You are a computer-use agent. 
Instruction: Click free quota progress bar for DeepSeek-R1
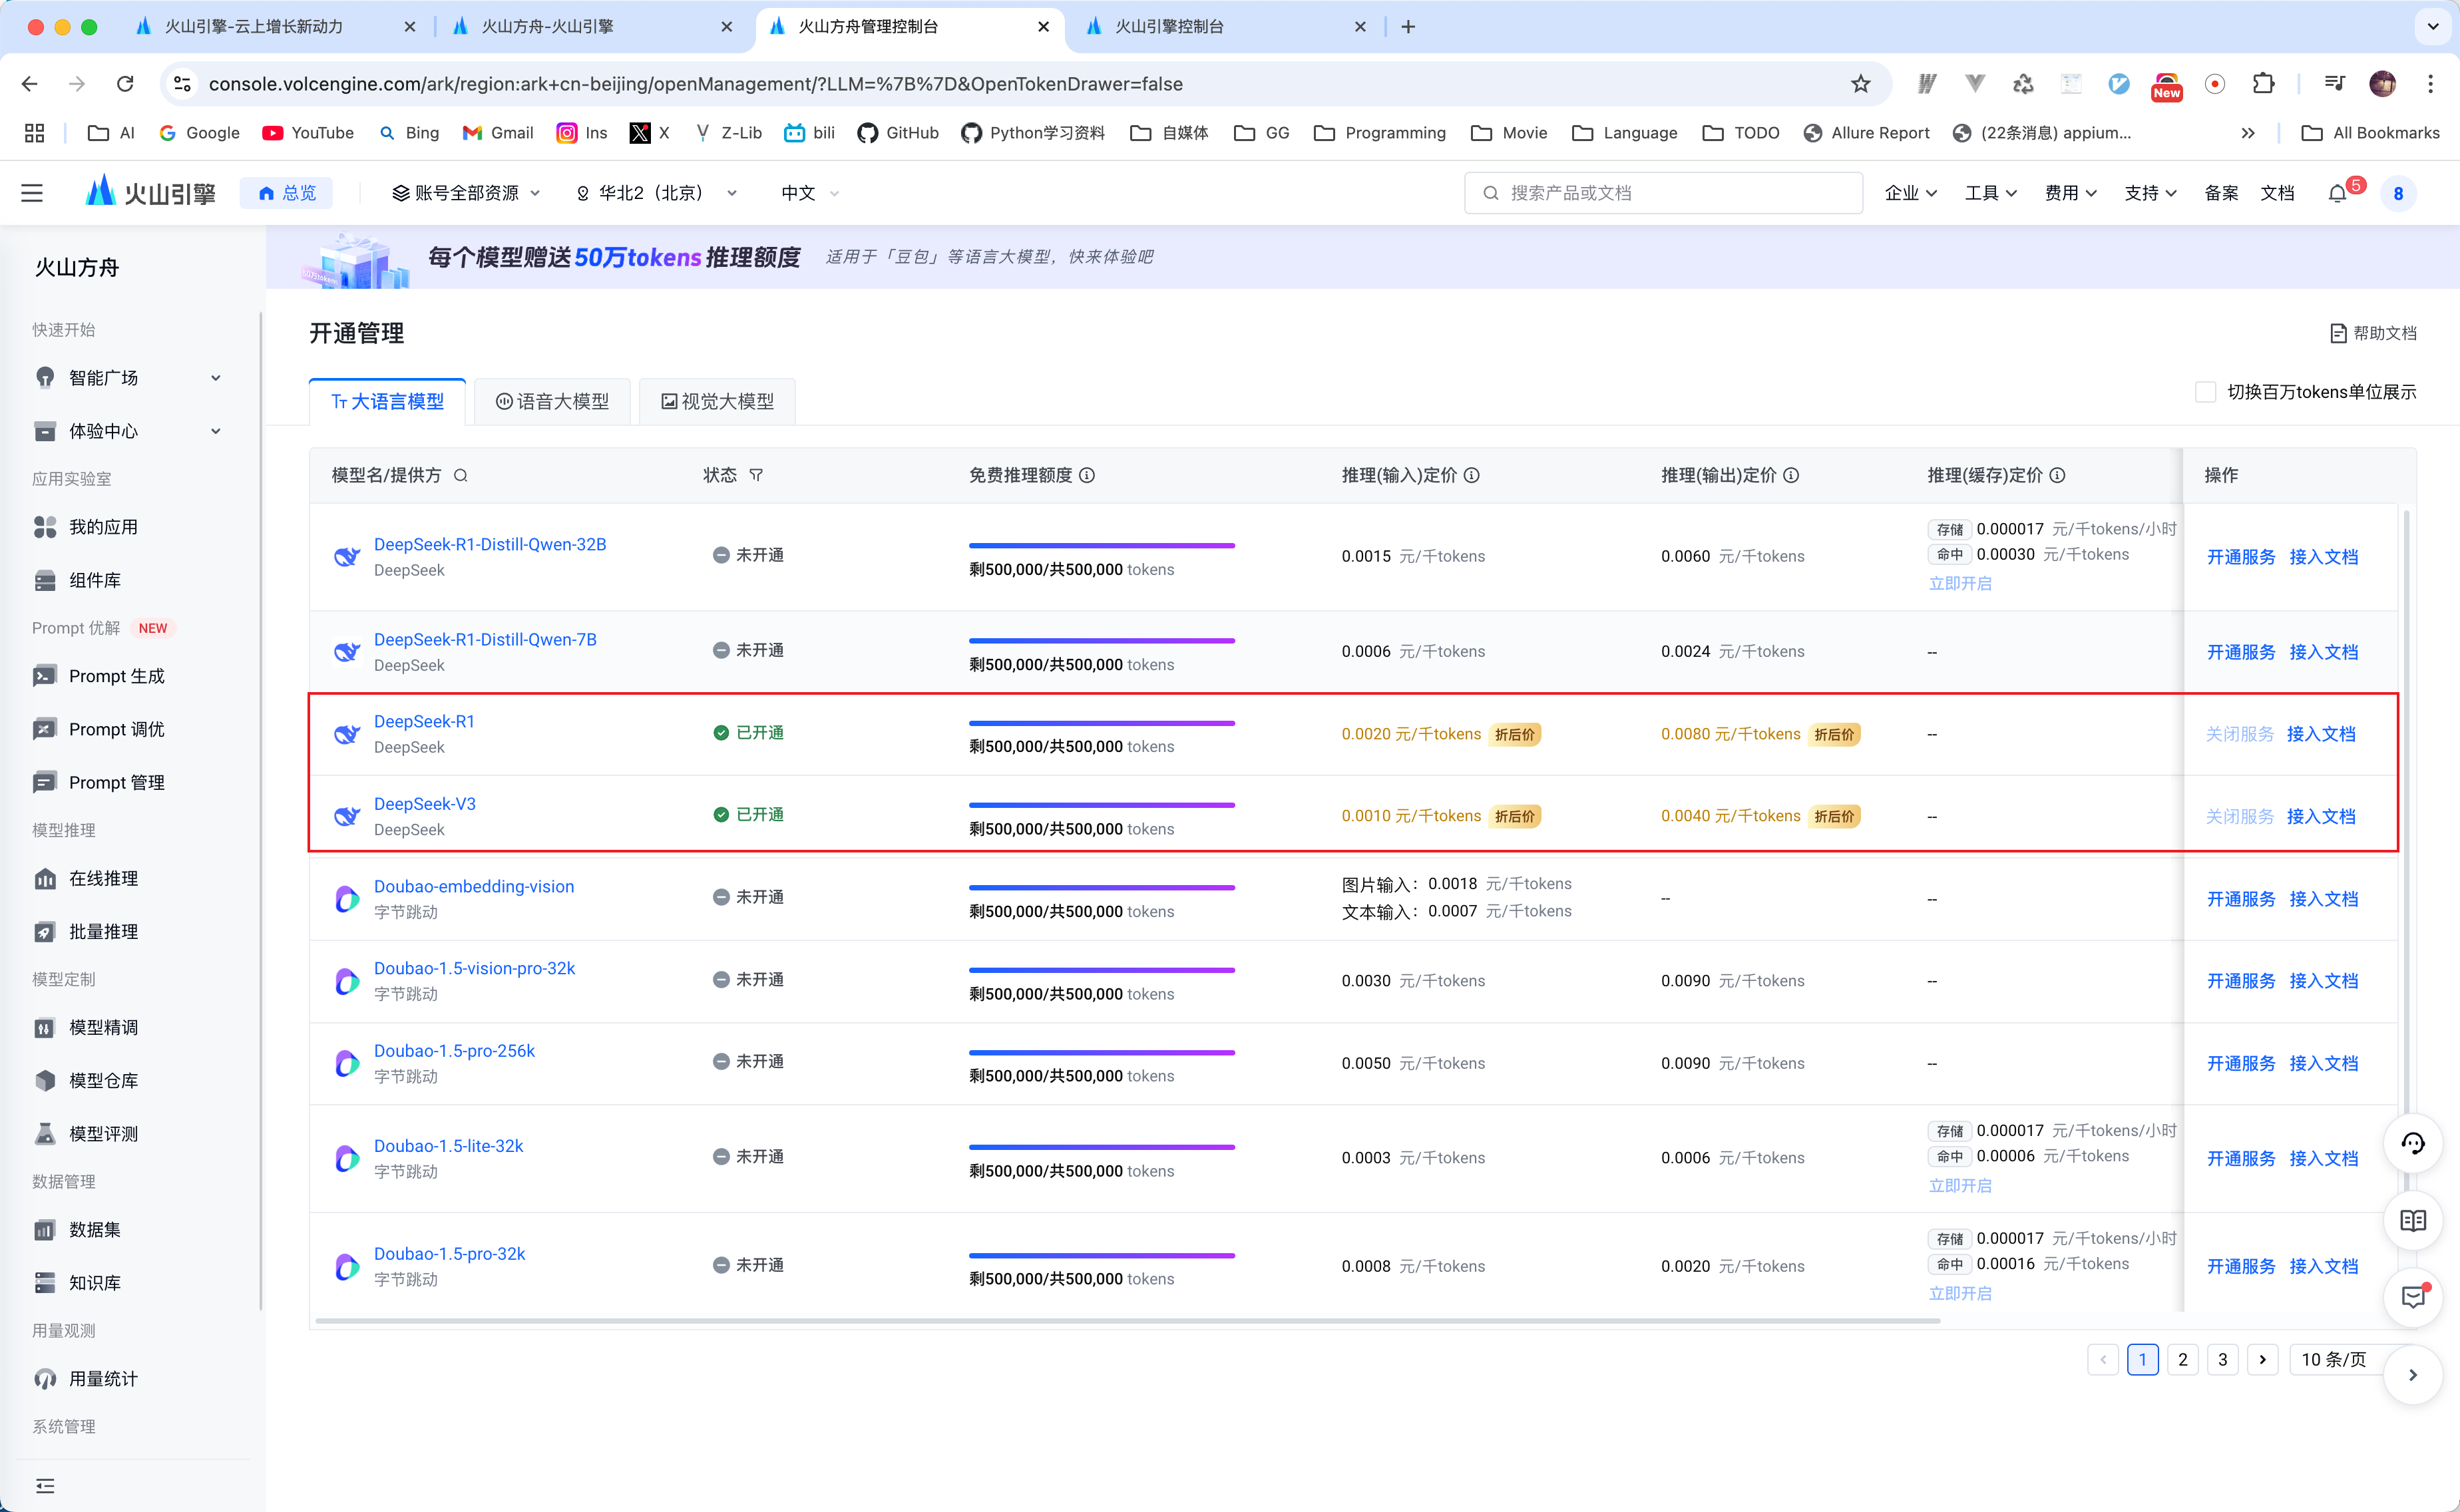1102,723
